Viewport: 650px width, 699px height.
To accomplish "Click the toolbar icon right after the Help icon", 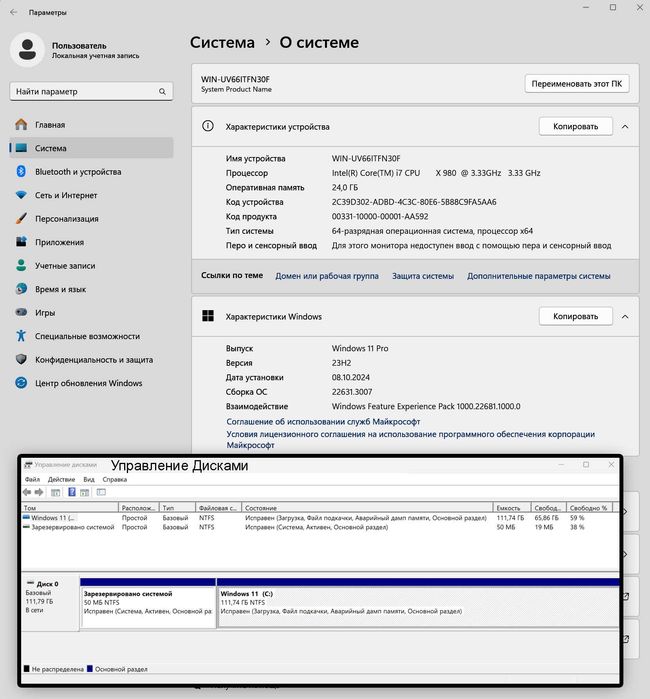I will point(84,492).
